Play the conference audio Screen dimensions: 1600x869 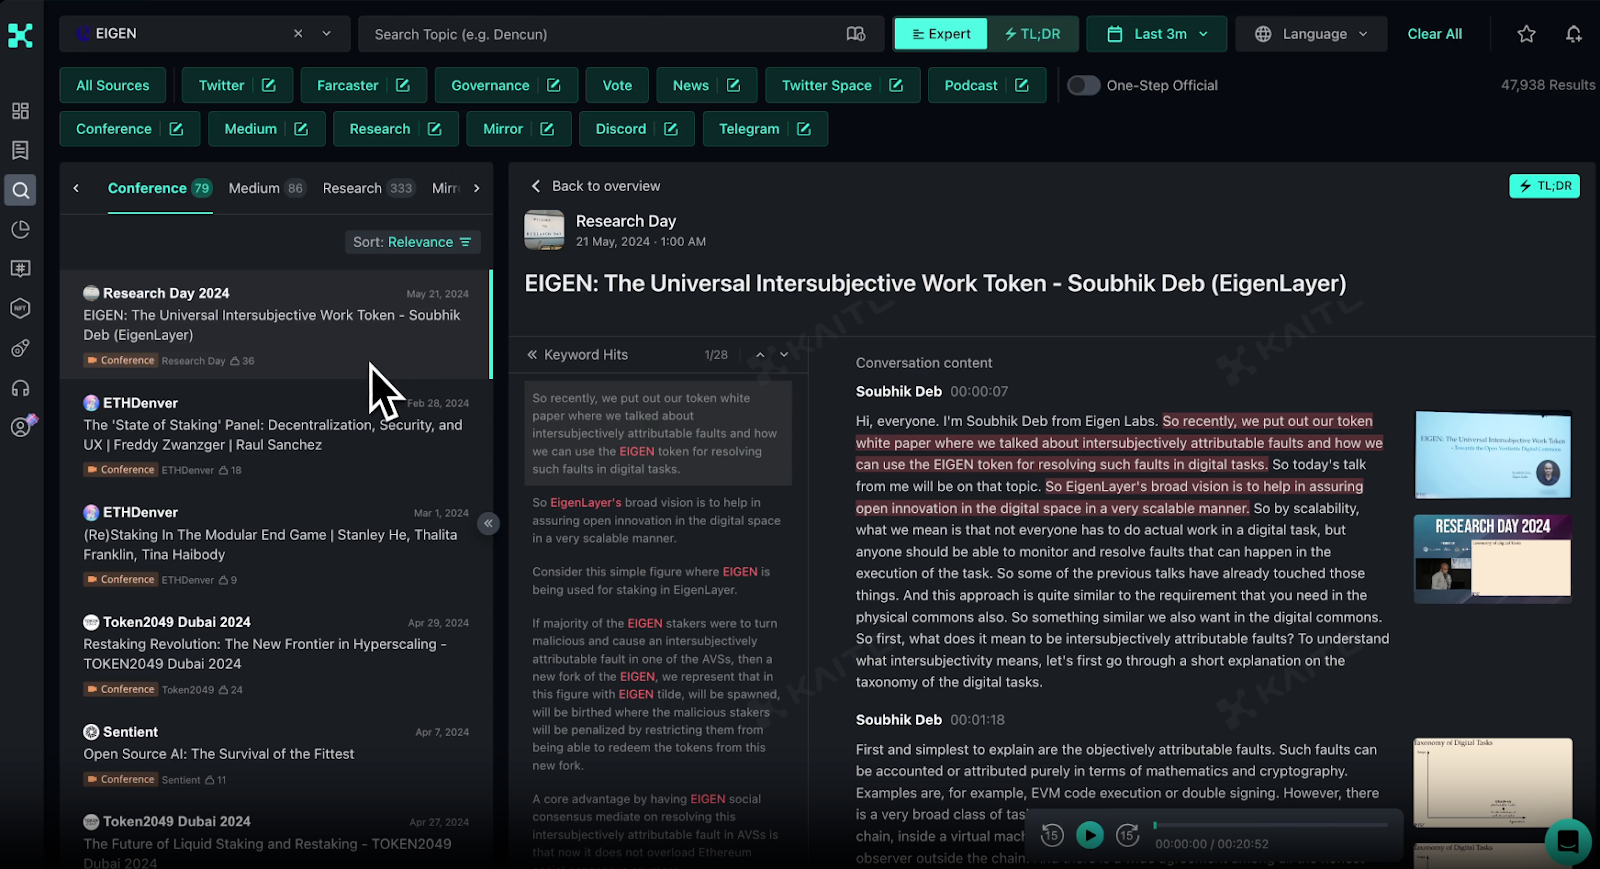pyautogui.click(x=1090, y=835)
